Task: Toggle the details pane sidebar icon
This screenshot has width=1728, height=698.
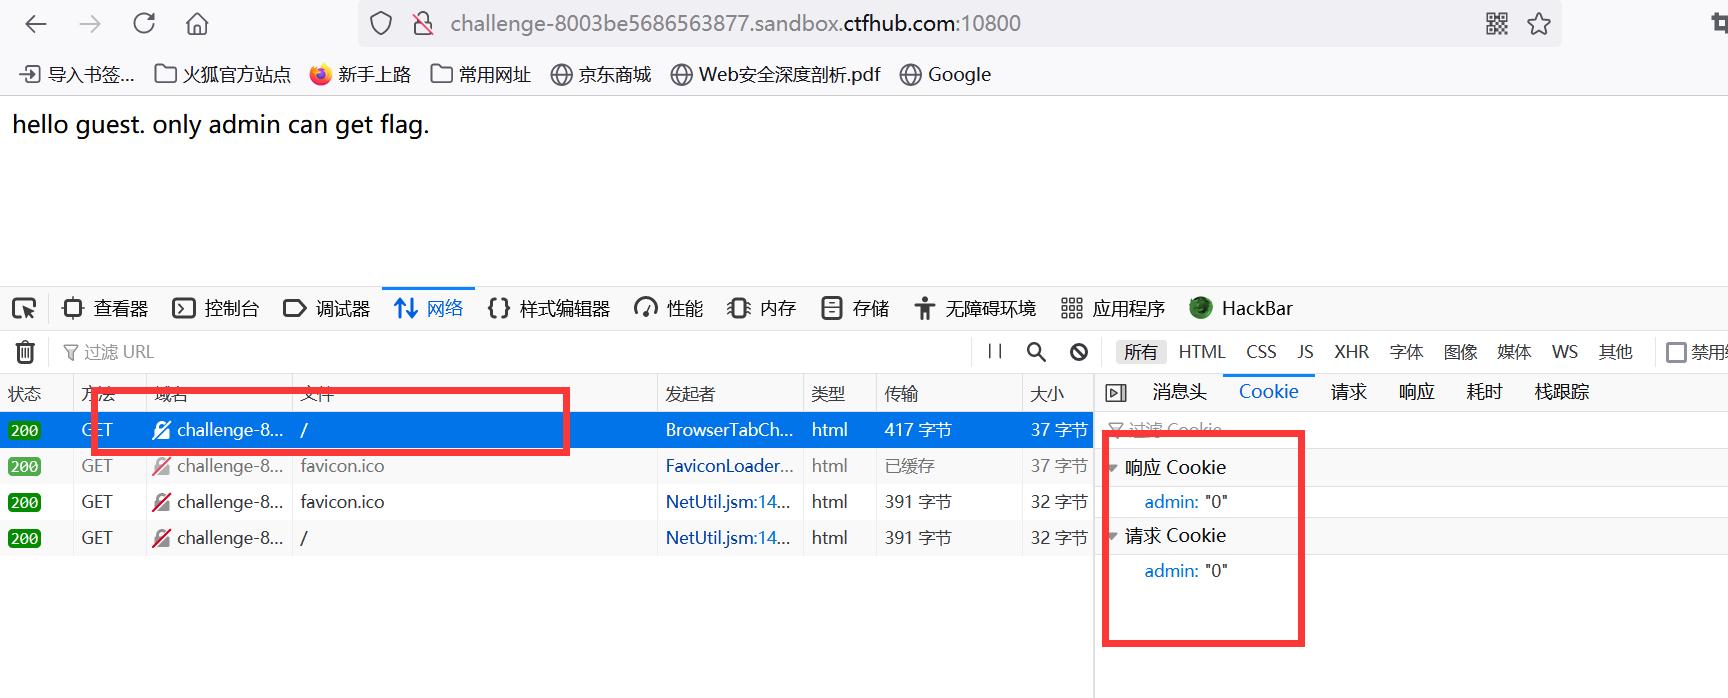Action: click(x=1116, y=393)
